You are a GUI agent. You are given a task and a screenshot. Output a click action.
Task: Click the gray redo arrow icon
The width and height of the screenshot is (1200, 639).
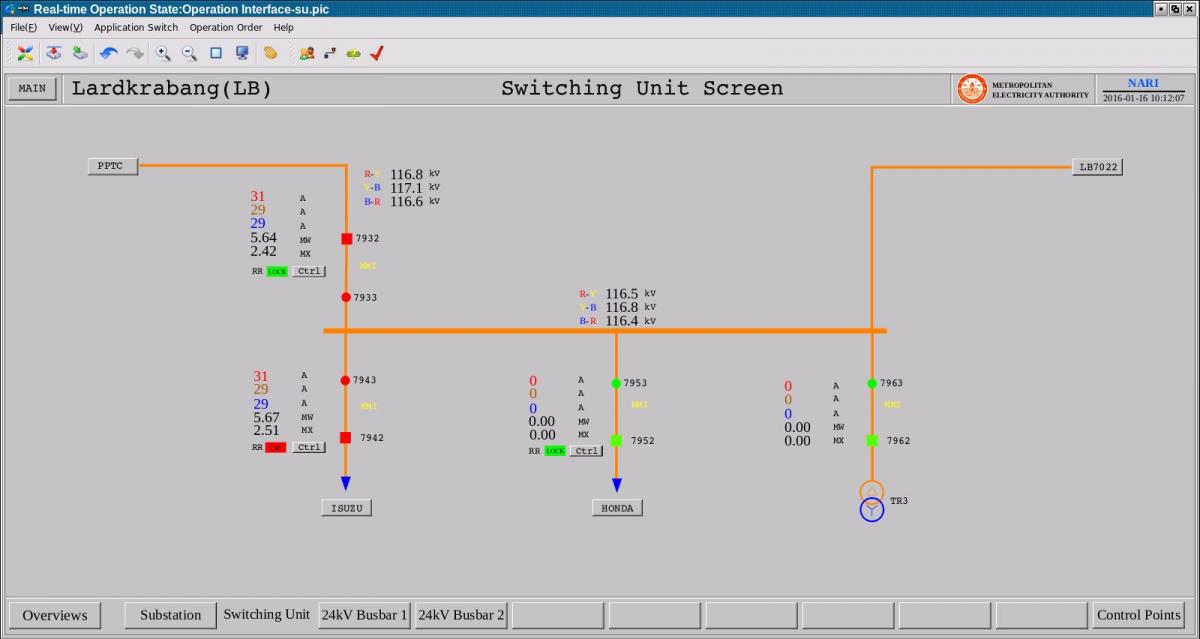pyautogui.click(x=134, y=53)
